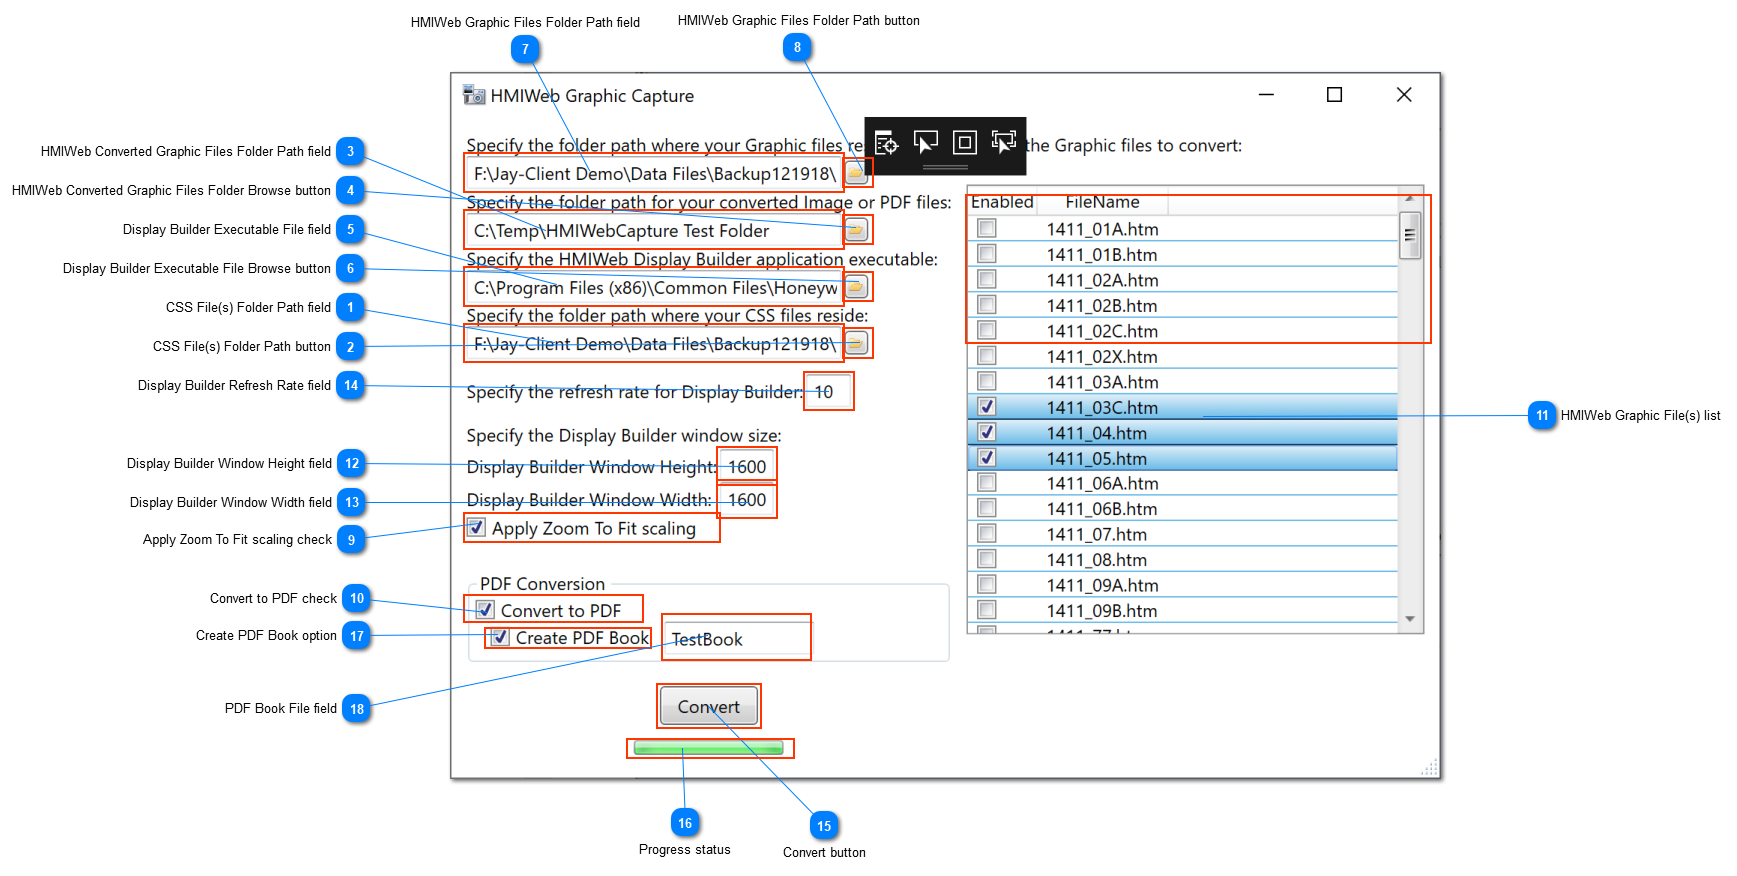1737x876 pixels.
Task: Click the Display Builder Window Width field
Action: 747,499
